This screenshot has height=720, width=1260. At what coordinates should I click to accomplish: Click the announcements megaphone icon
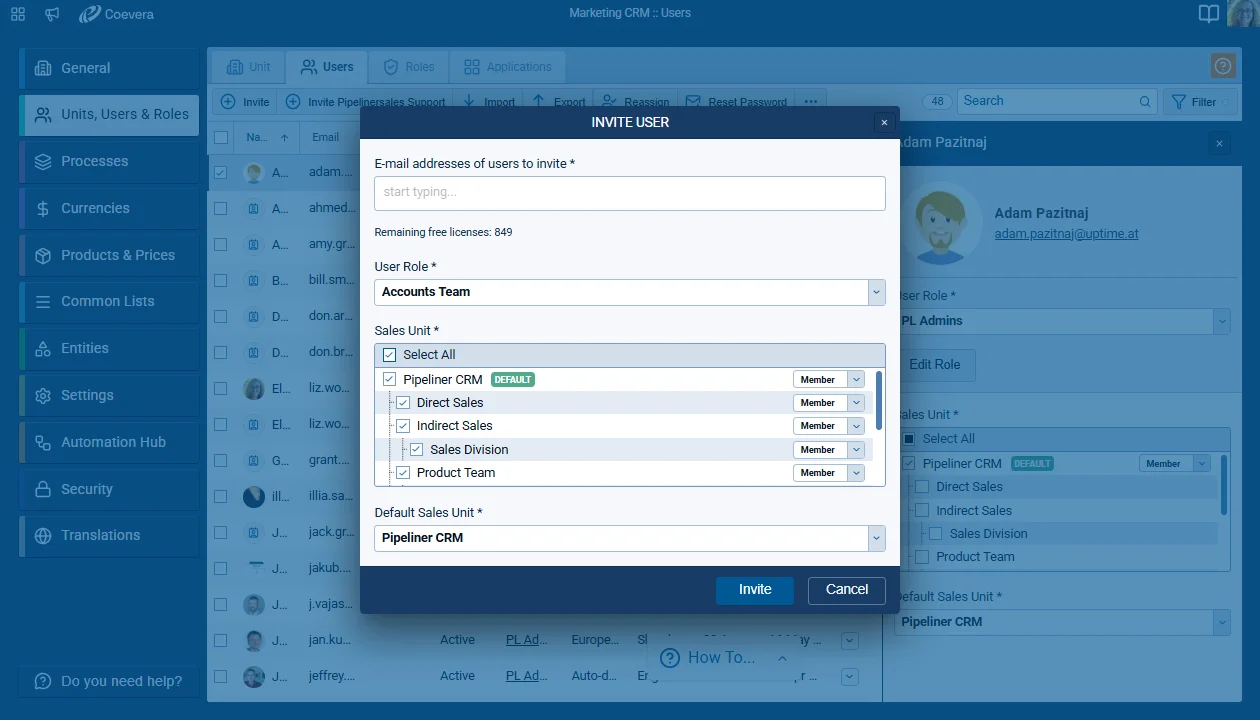[52, 14]
